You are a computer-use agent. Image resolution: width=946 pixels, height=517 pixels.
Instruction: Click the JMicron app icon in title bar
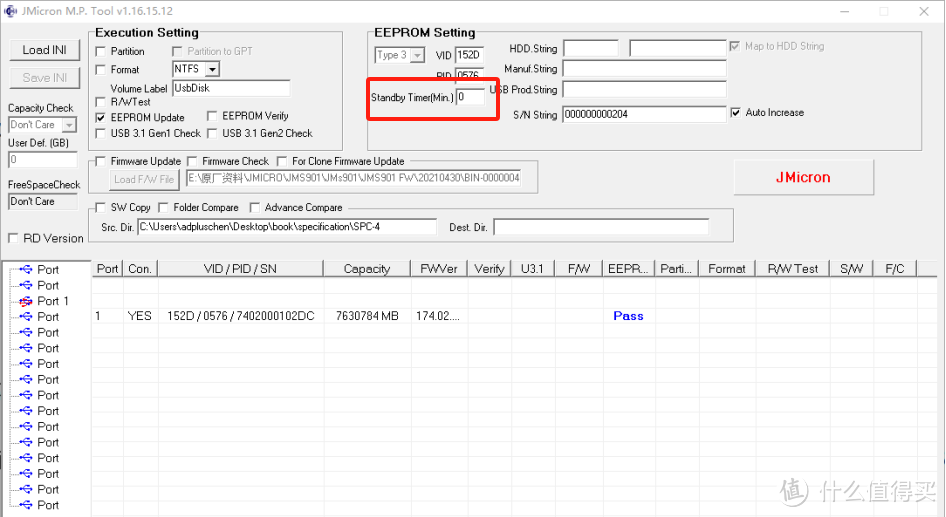pyautogui.click(x=10, y=11)
